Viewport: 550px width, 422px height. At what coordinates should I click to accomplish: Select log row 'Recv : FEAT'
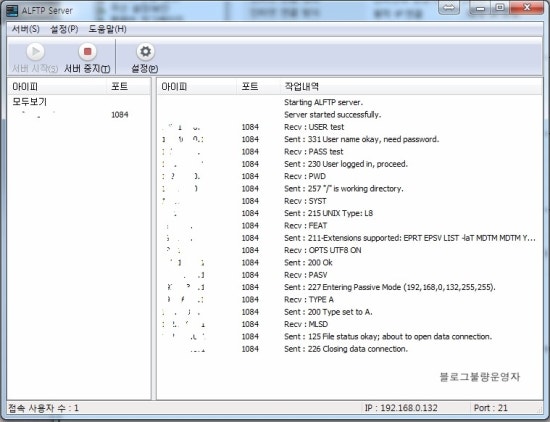click(x=349, y=226)
